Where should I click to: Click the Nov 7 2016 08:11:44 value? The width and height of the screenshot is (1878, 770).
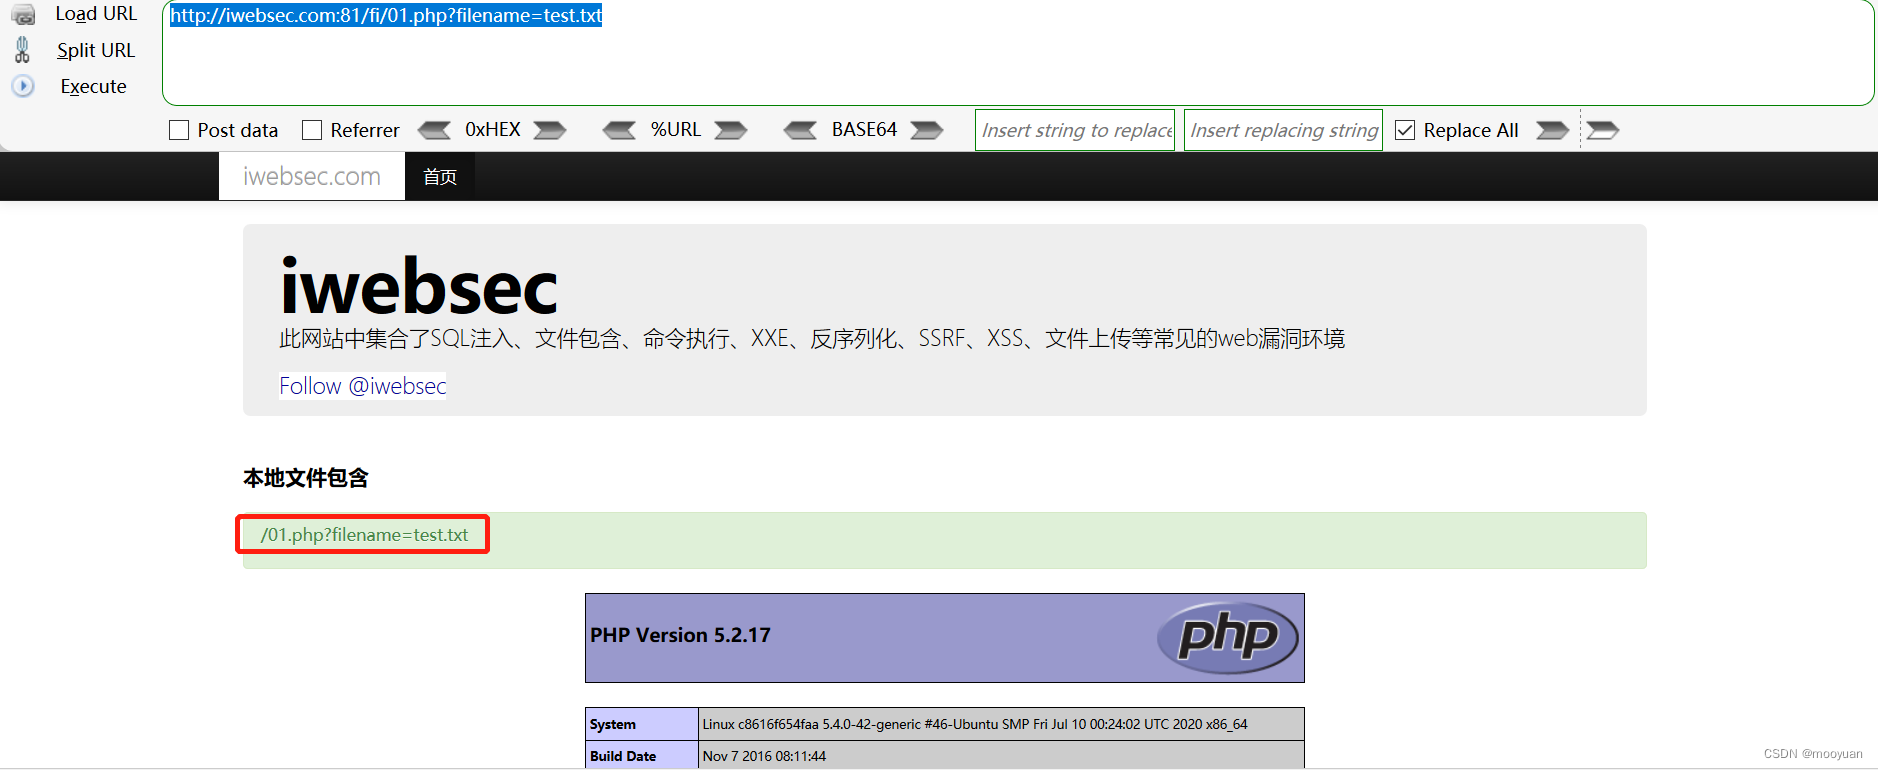point(764,756)
